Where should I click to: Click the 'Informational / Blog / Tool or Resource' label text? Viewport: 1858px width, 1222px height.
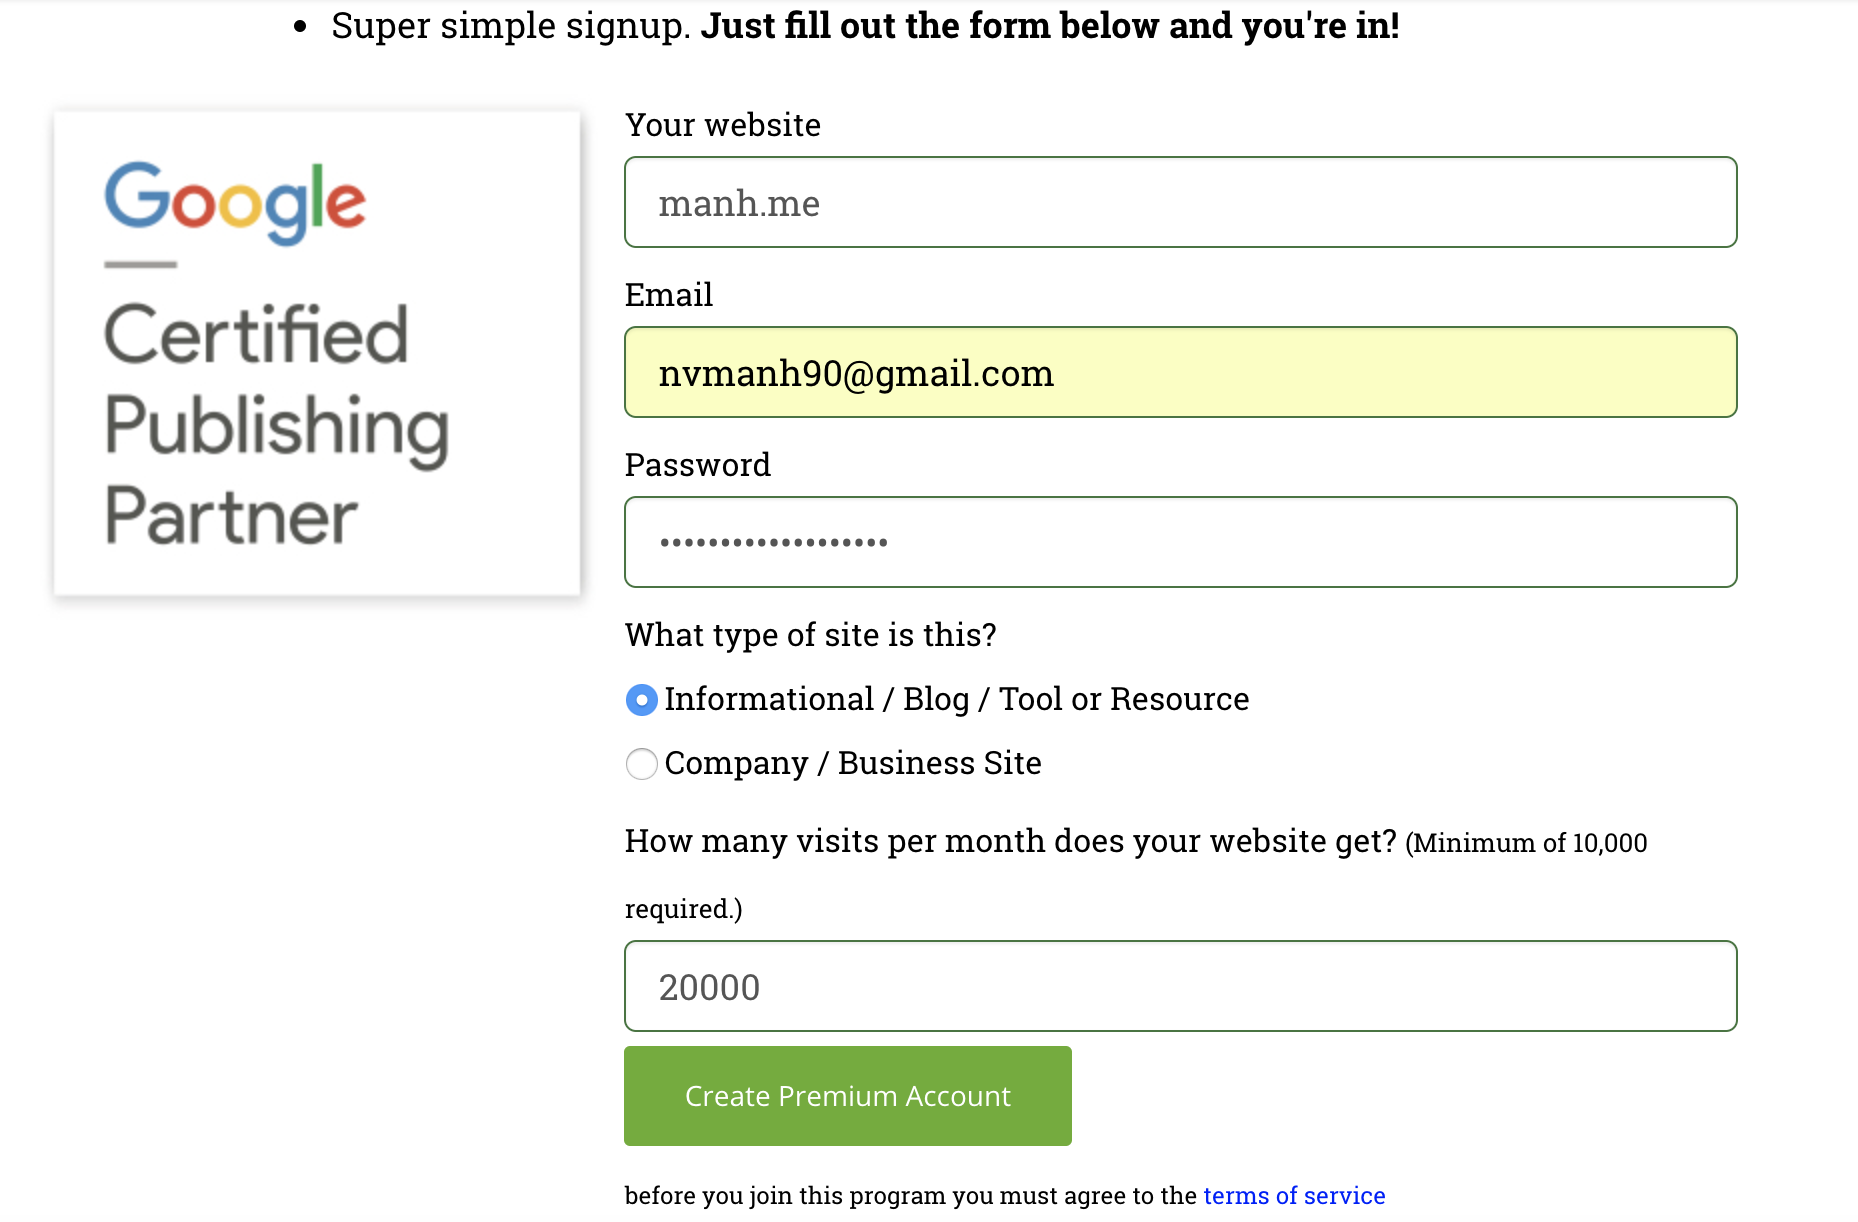[x=957, y=699]
